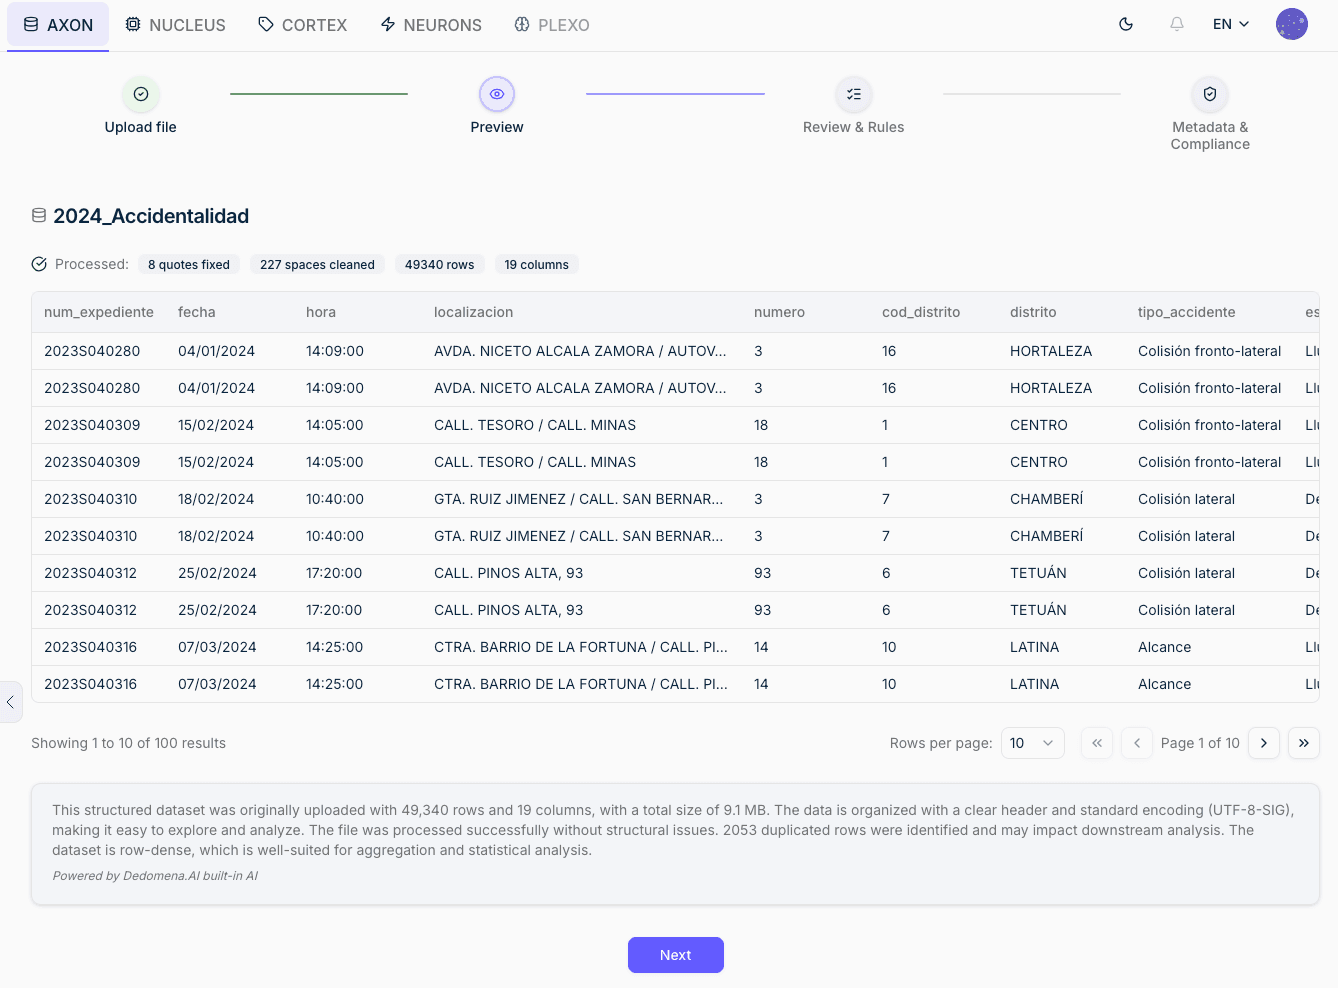This screenshot has width=1338, height=988.
Task: Click the '8 quotes fixed' badge
Action: coord(189,264)
